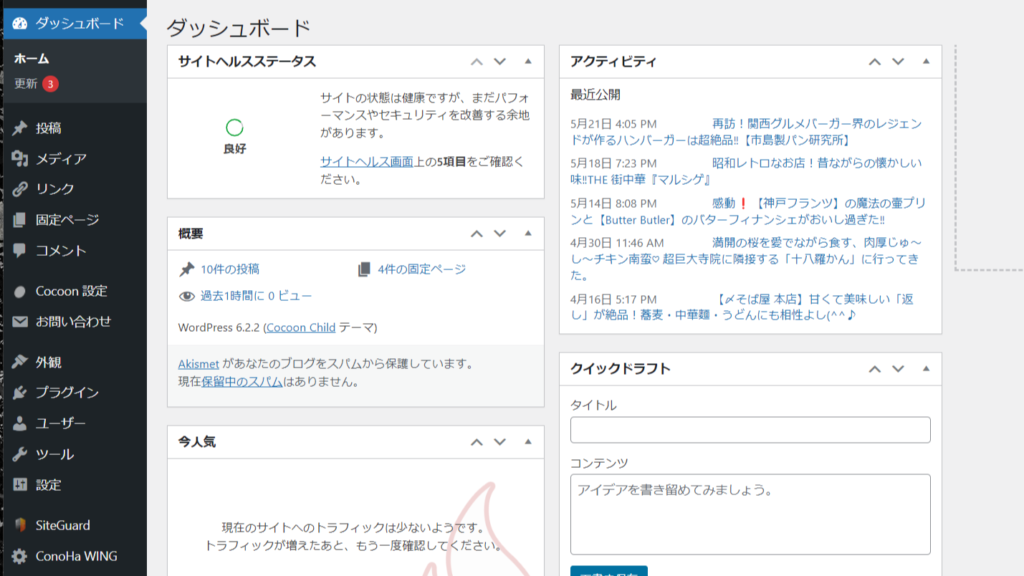1024x576 pixels.
Task: Open the Akismet link
Action: click(x=199, y=364)
